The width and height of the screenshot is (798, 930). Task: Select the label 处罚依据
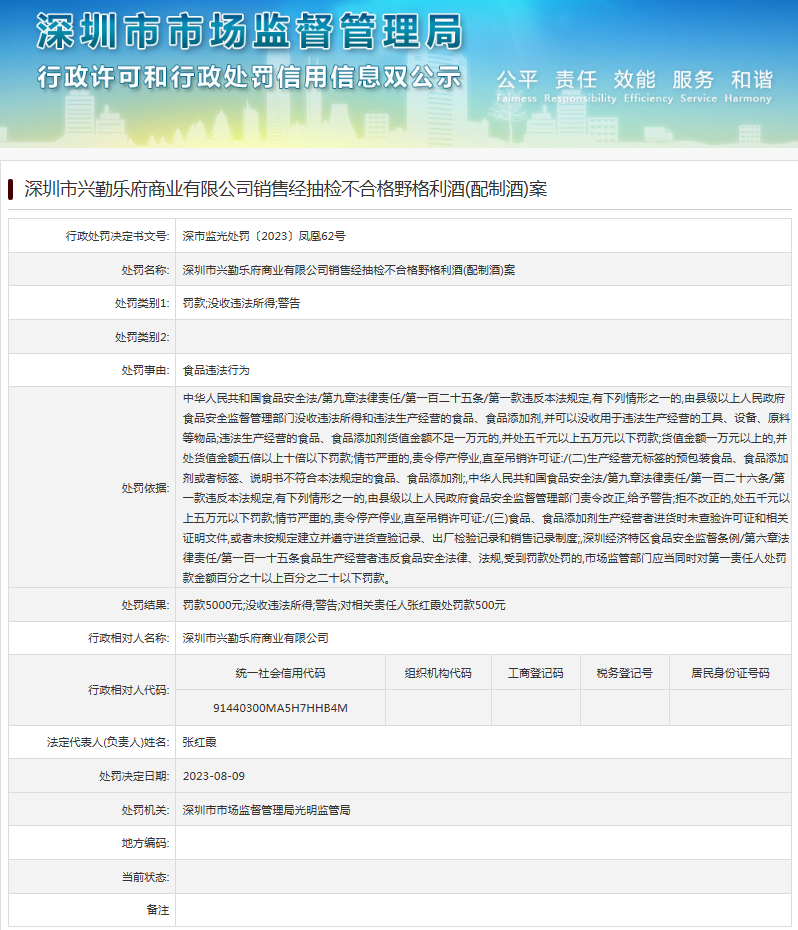click(x=145, y=488)
